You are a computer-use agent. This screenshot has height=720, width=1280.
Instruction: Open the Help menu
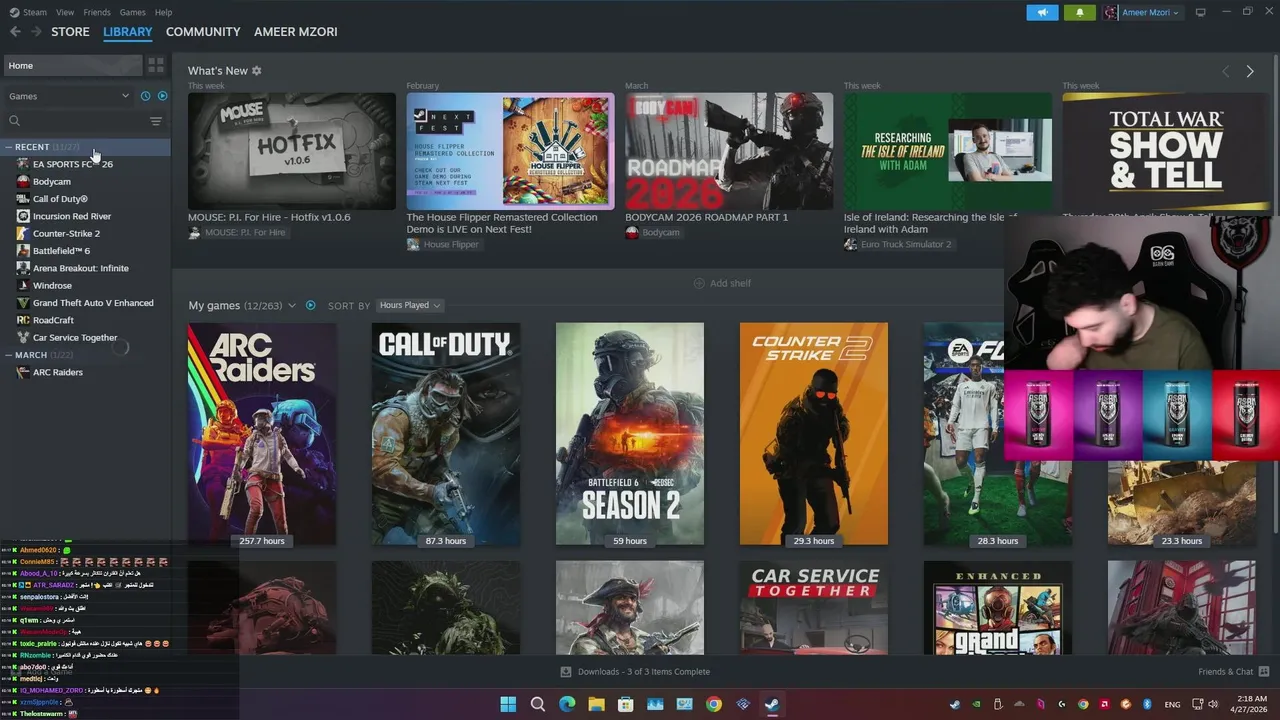(x=163, y=12)
